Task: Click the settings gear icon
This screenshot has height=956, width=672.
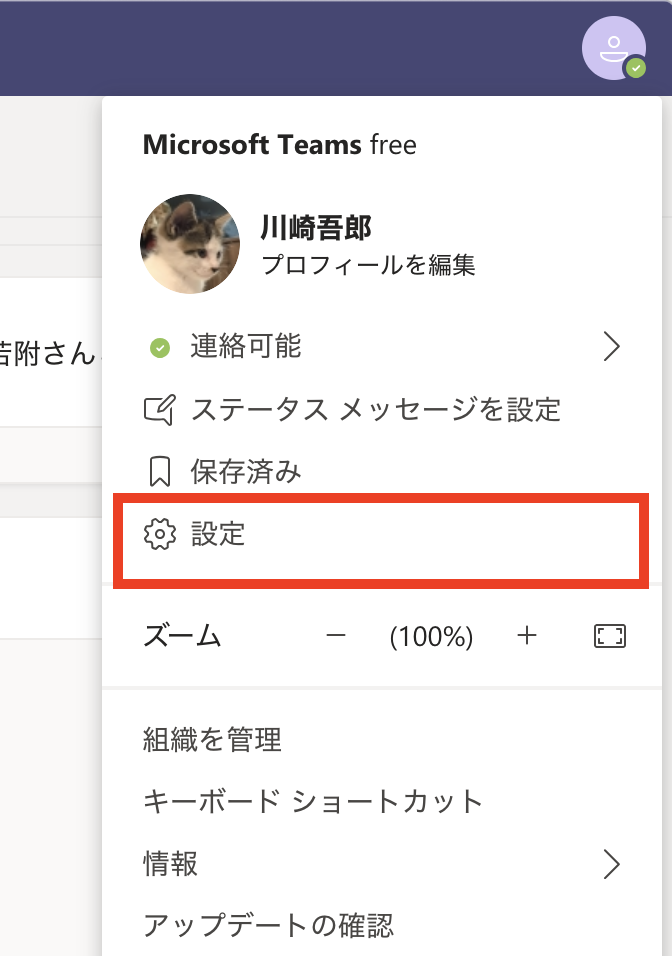Action: tap(159, 534)
